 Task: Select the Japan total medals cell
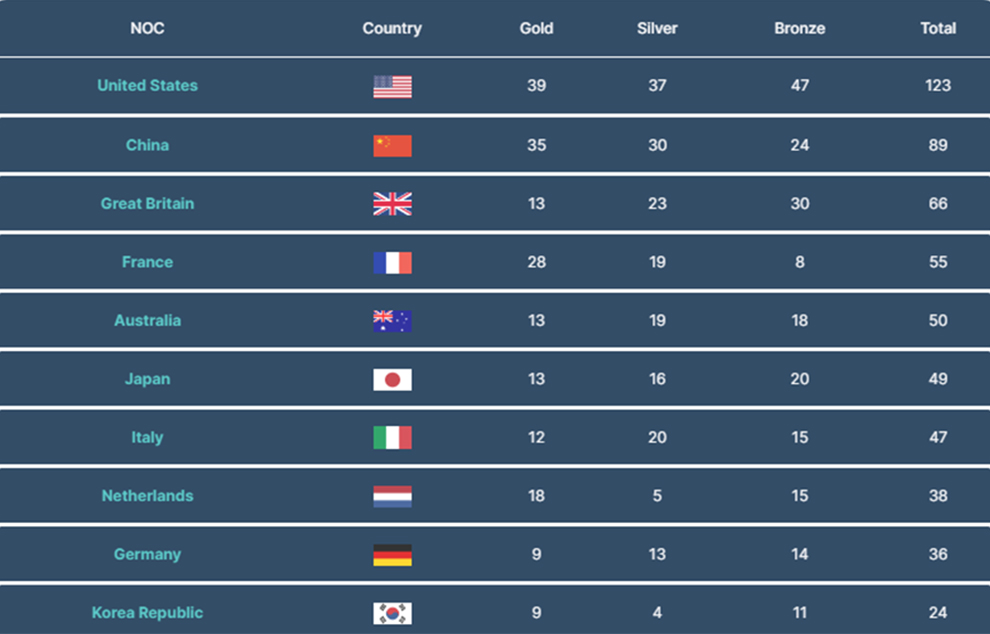[938, 379]
